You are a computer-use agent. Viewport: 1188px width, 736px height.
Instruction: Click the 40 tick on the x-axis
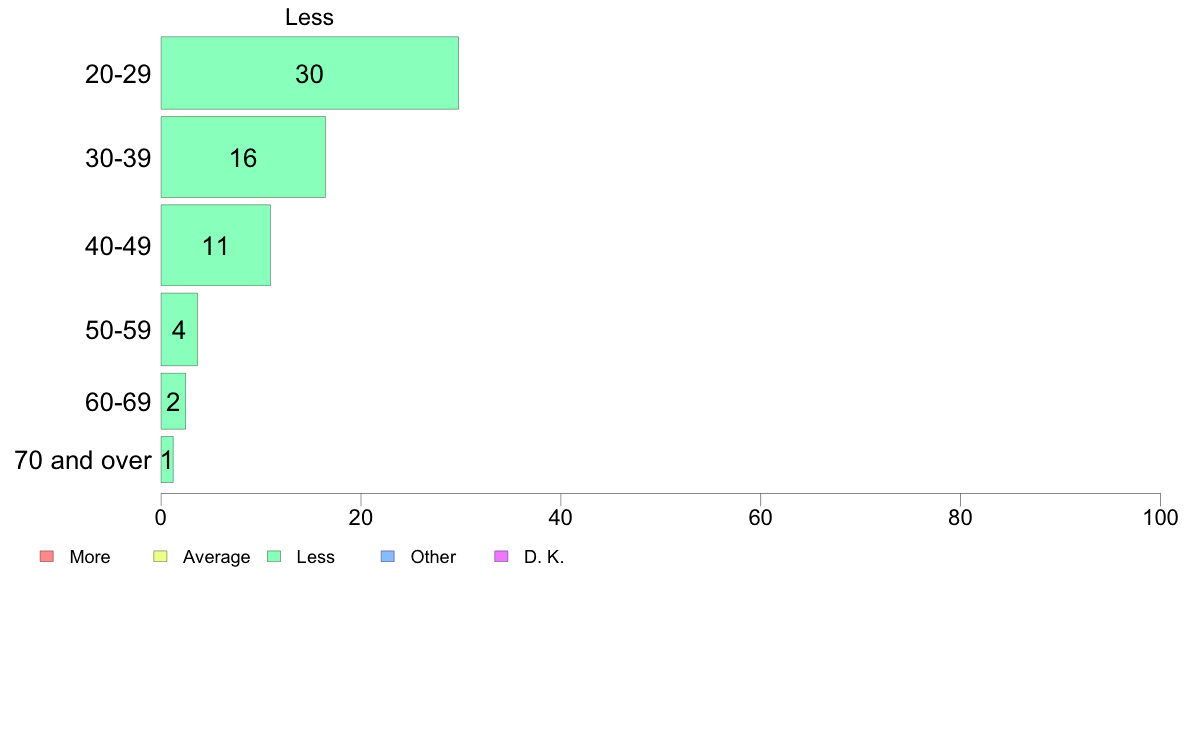[561, 518]
